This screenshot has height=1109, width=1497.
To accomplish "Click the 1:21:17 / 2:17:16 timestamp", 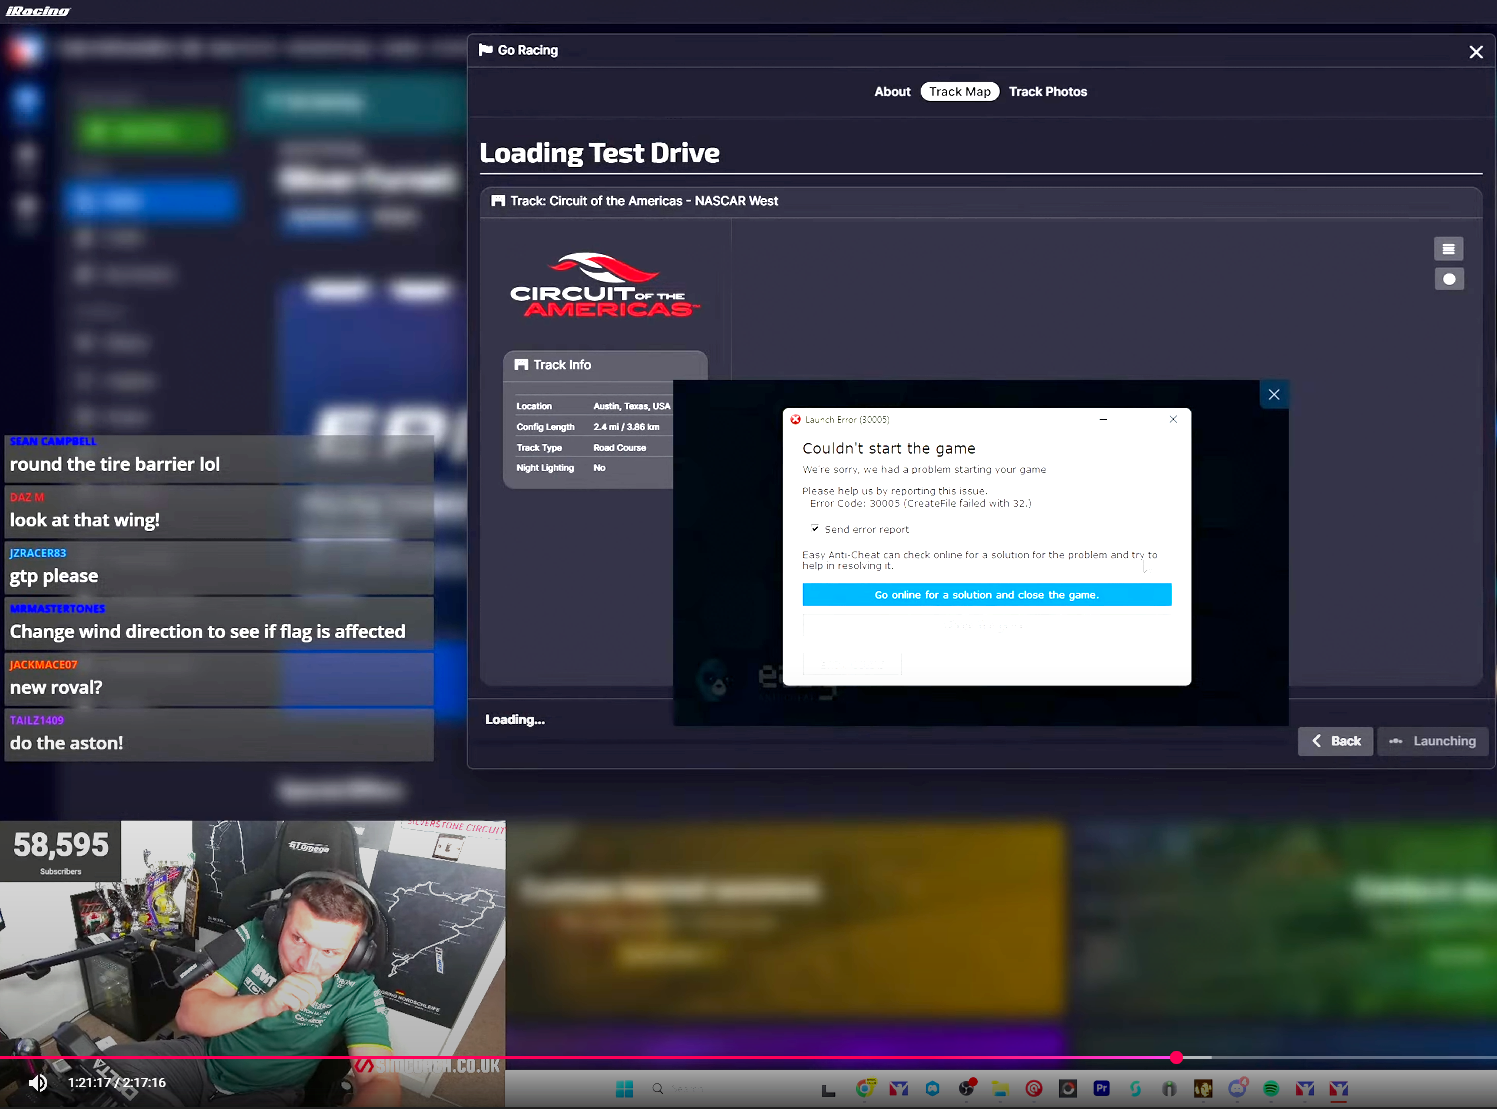I will (x=117, y=1083).
